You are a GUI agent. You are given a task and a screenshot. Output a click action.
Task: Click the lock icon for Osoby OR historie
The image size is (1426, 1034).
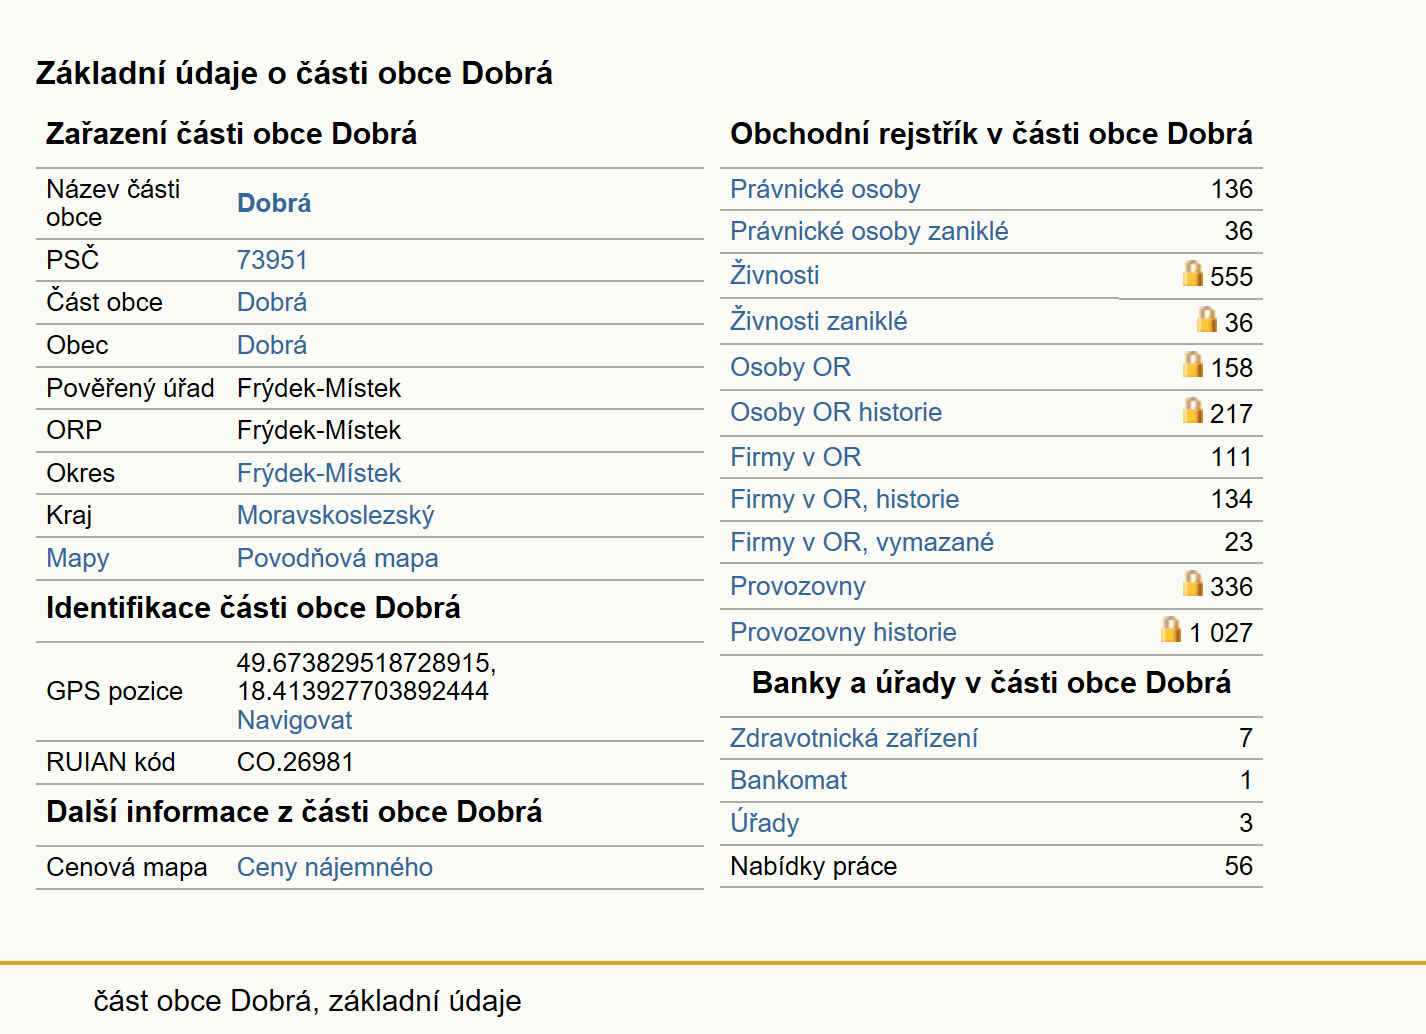coord(1193,410)
